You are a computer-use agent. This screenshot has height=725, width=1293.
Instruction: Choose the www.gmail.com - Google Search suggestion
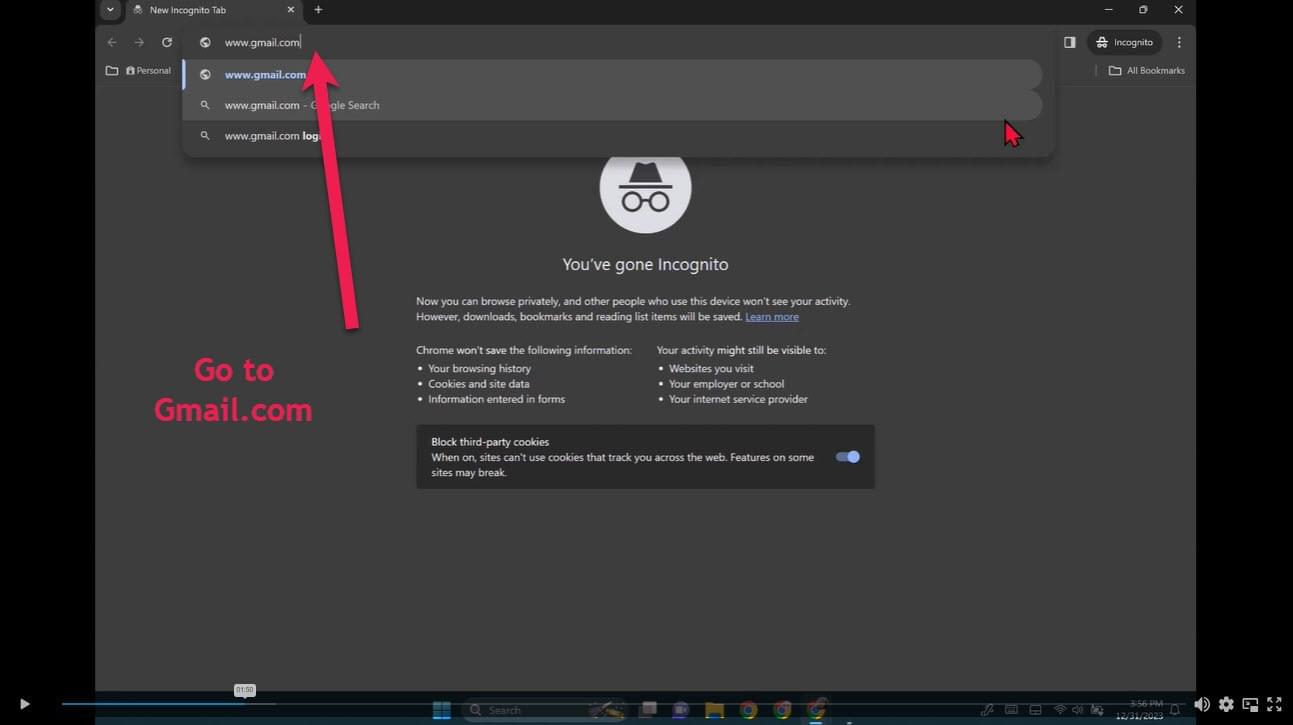pyautogui.click(x=301, y=105)
